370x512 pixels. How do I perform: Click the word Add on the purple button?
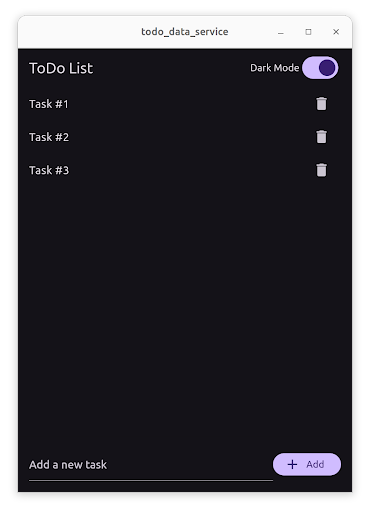click(x=315, y=464)
